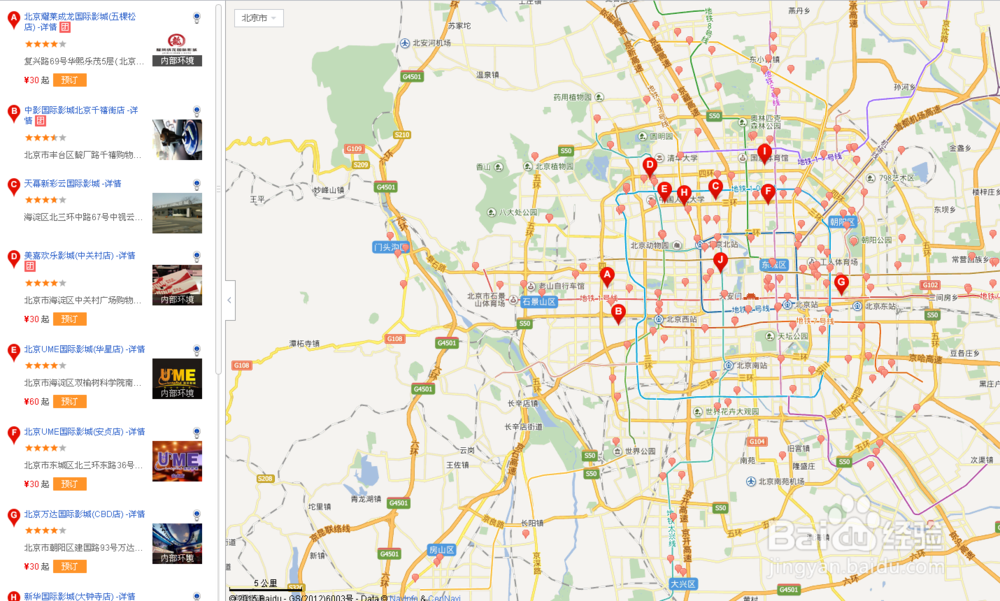This screenshot has height=601, width=1000.
Task: Open street view icon for 中影国际影城北京千禧街店
Action: click(x=196, y=111)
